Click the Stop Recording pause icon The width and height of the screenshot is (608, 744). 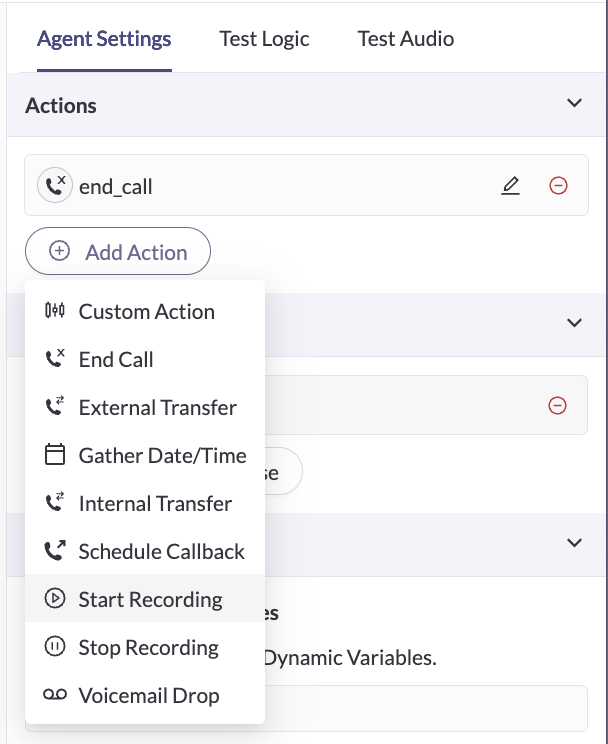pyautogui.click(x=55, y=646)
